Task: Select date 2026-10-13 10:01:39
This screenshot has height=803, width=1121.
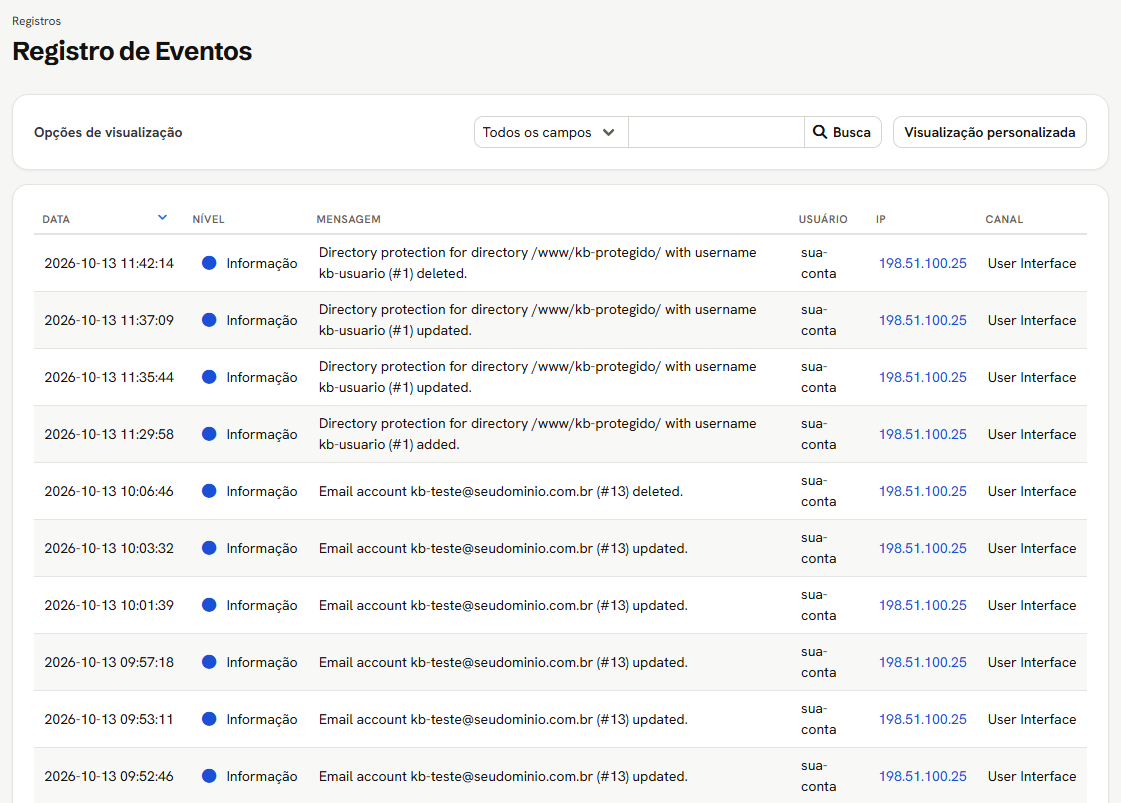Action: click(109, 606)
